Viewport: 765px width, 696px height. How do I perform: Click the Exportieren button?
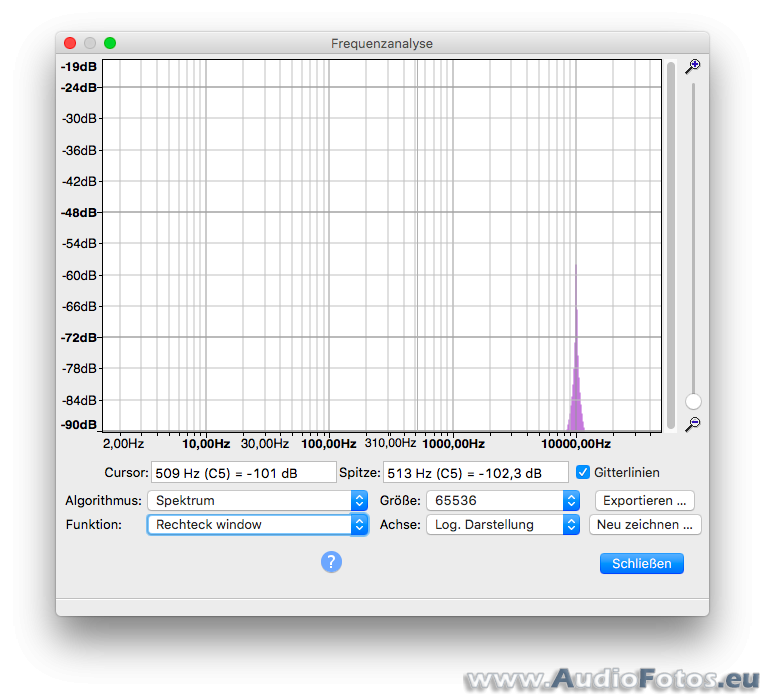(x=644, y=500)
